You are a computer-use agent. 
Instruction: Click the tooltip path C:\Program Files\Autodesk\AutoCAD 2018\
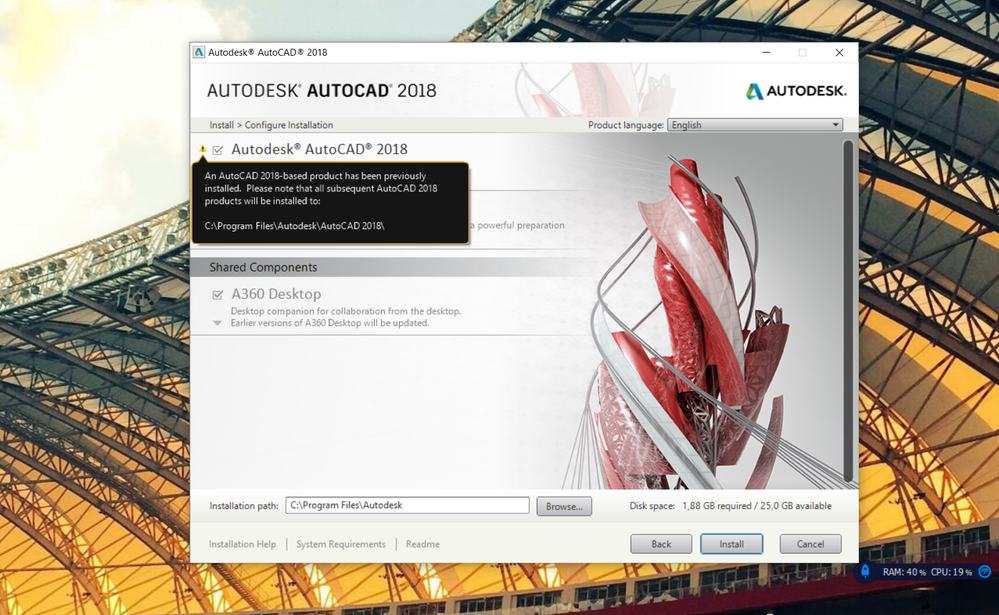[x=294, y=226]
